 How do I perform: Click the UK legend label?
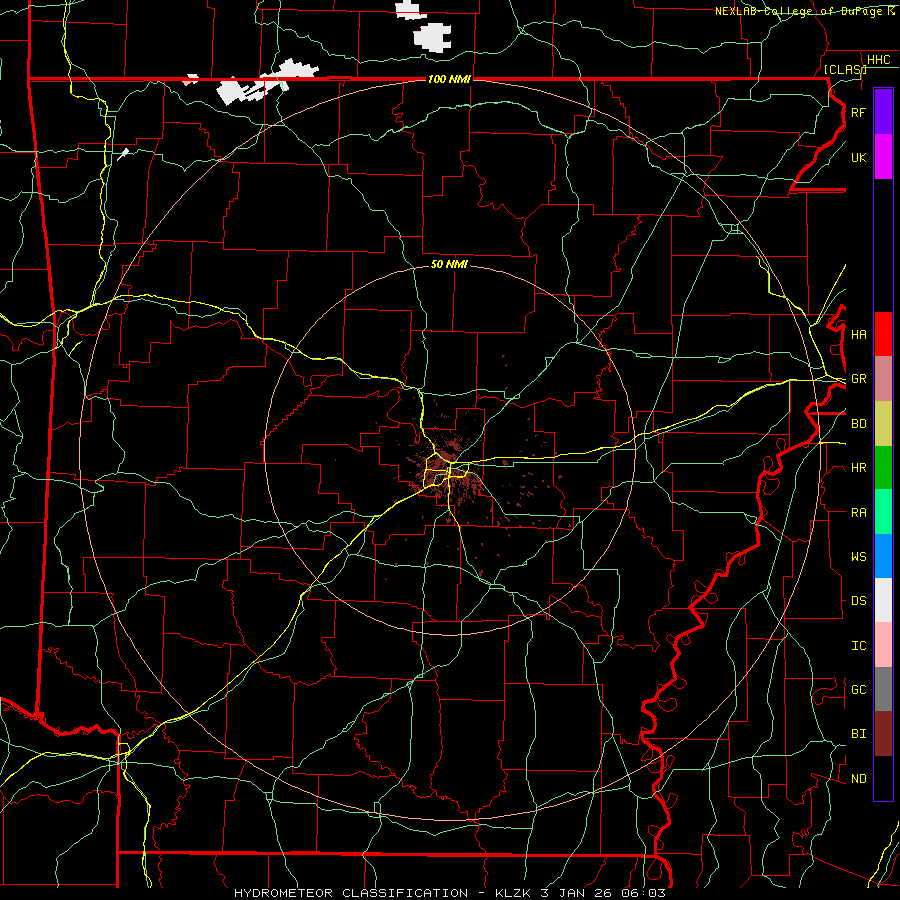coord(858,157)
